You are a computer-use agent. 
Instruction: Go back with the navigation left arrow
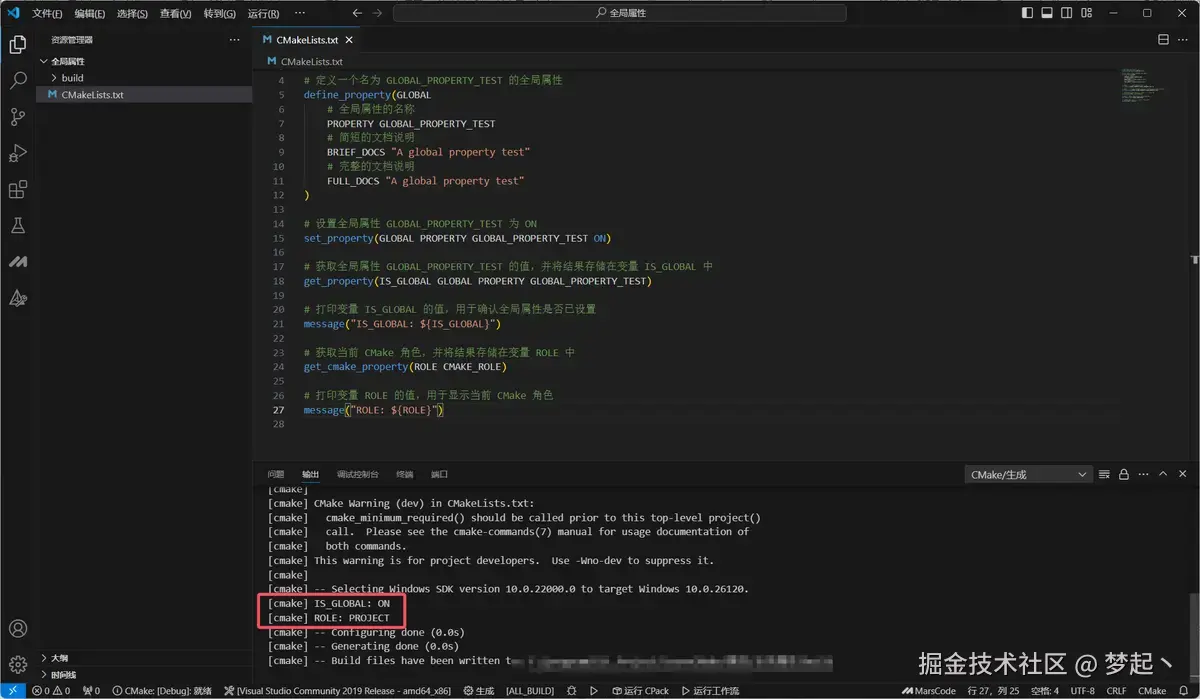pos(357,13)
